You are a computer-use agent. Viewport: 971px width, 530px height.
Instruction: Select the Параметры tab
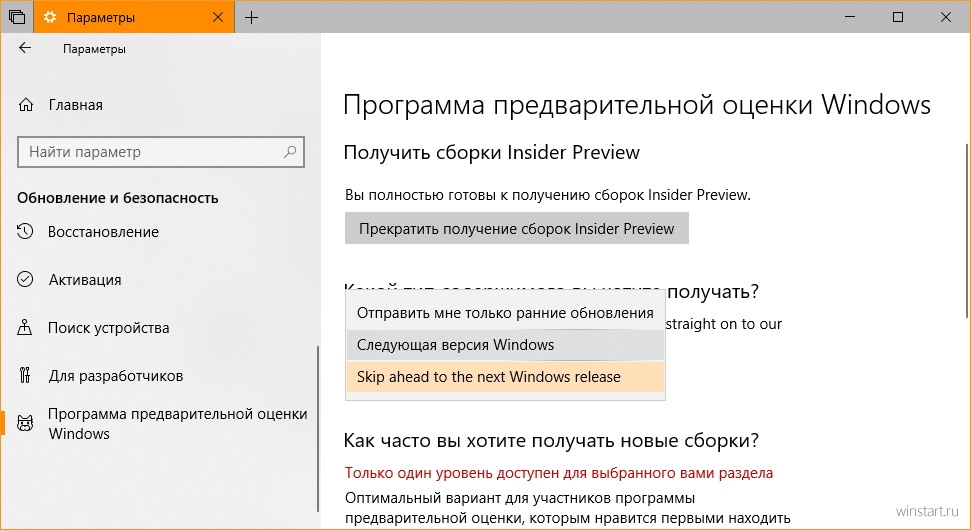134,17
